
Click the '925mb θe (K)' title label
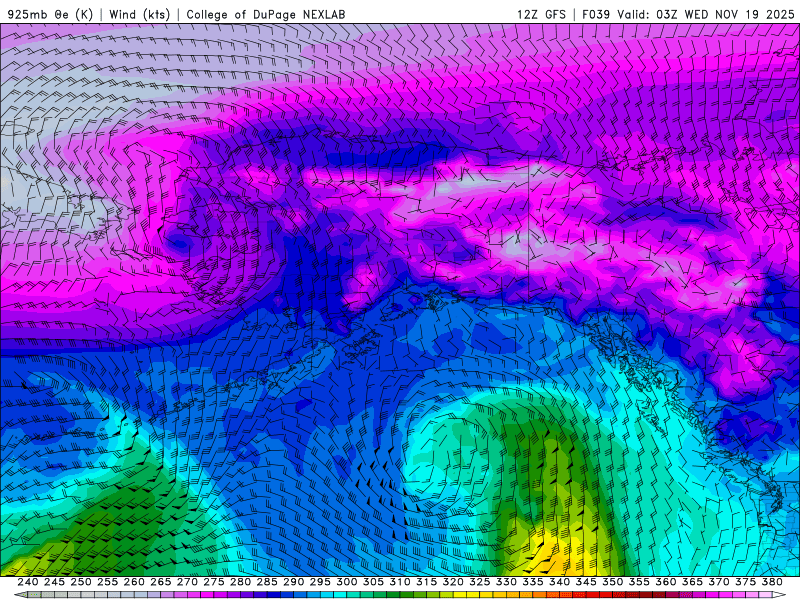pos(50,14)
